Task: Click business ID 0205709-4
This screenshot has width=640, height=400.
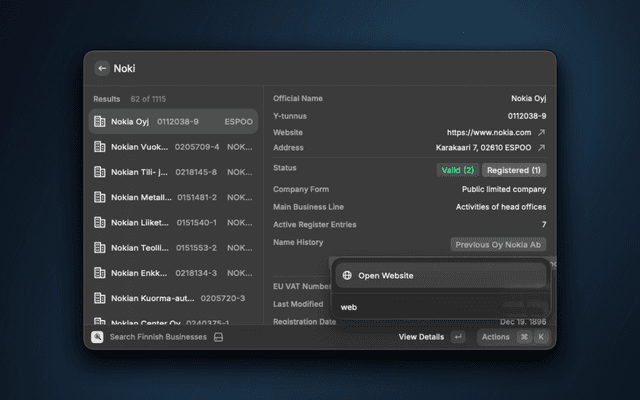Action: point(197,147)
